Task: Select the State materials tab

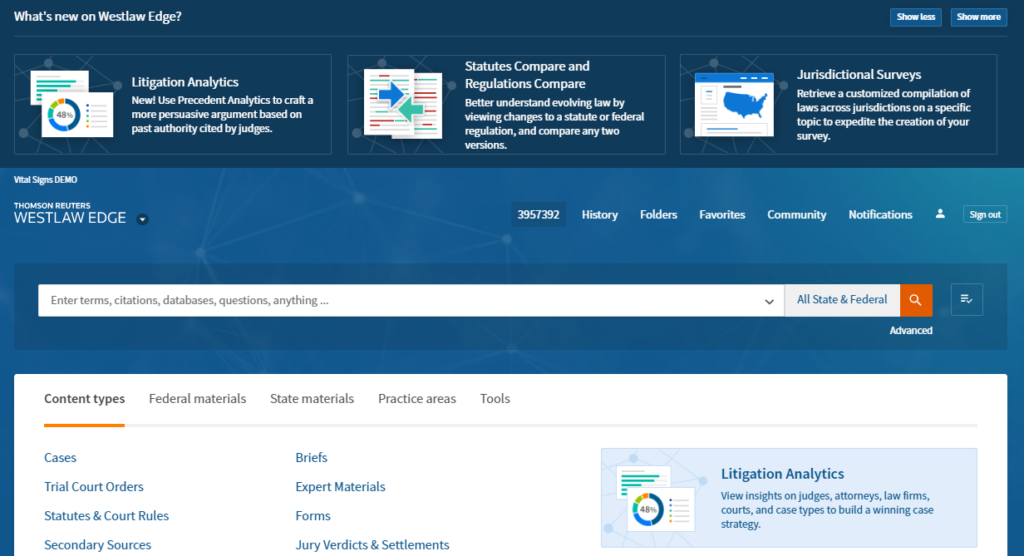Action: click(x=312, y=399)
